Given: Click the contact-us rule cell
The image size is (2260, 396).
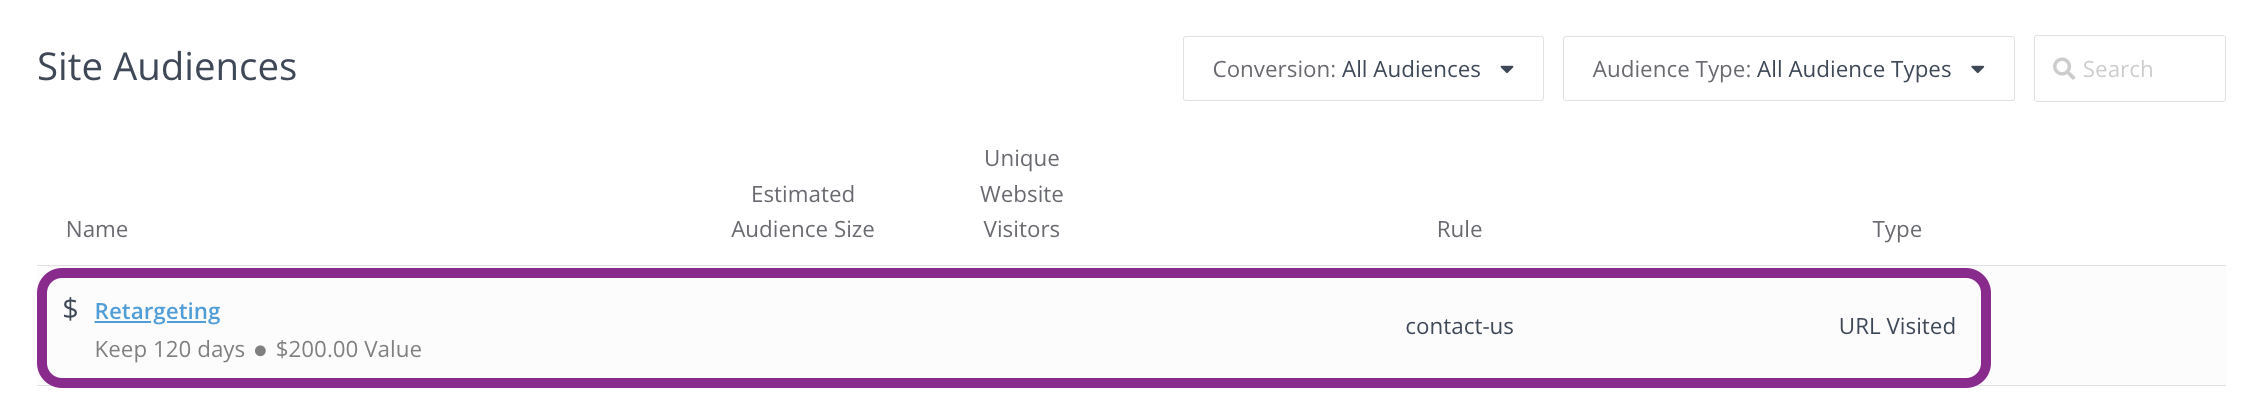Looking at the screenshot, I should click(x=1459, y=326).
